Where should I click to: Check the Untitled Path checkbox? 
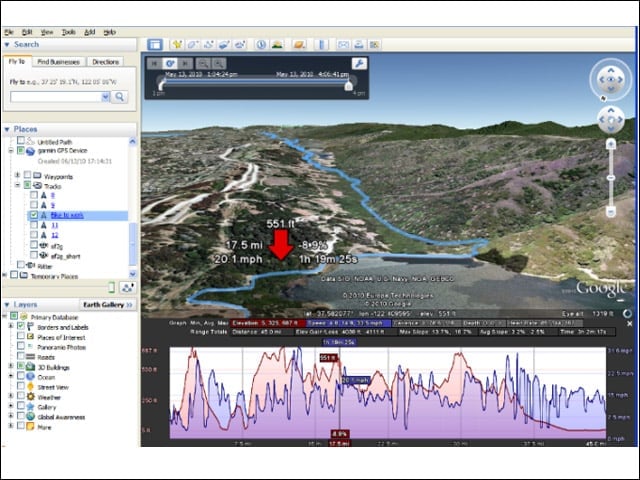point(20,141)
